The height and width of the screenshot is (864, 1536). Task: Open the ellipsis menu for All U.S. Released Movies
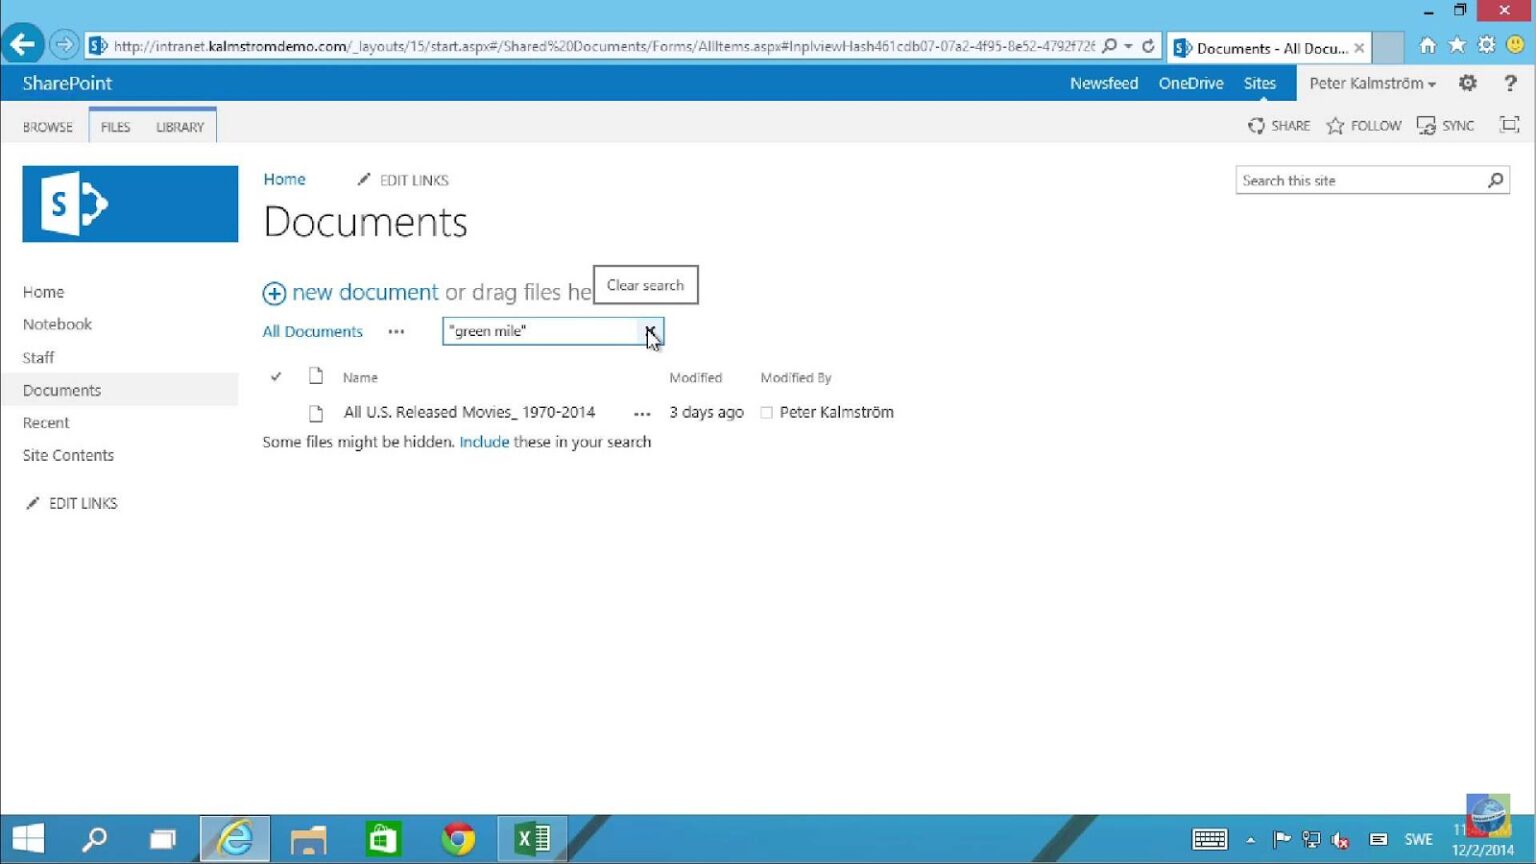[641, 412]
